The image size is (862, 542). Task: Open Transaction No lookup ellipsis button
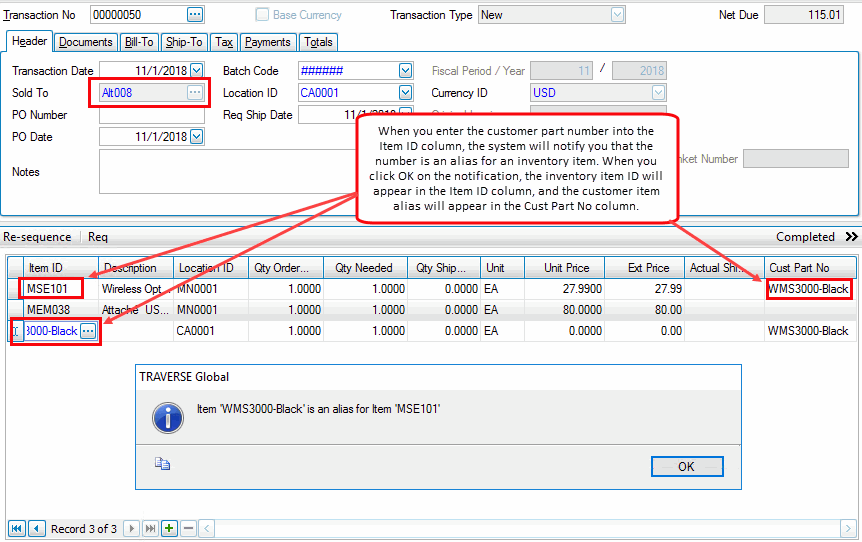195,15
